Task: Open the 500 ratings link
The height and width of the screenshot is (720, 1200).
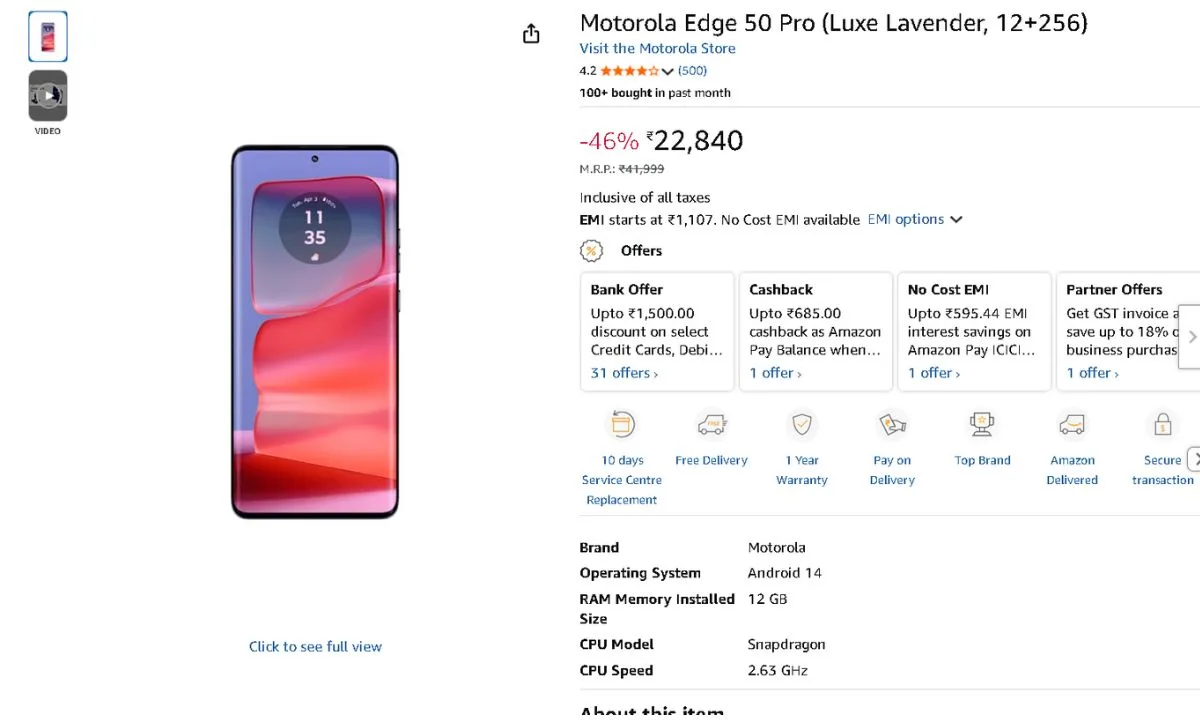Action: coord(690,70)
